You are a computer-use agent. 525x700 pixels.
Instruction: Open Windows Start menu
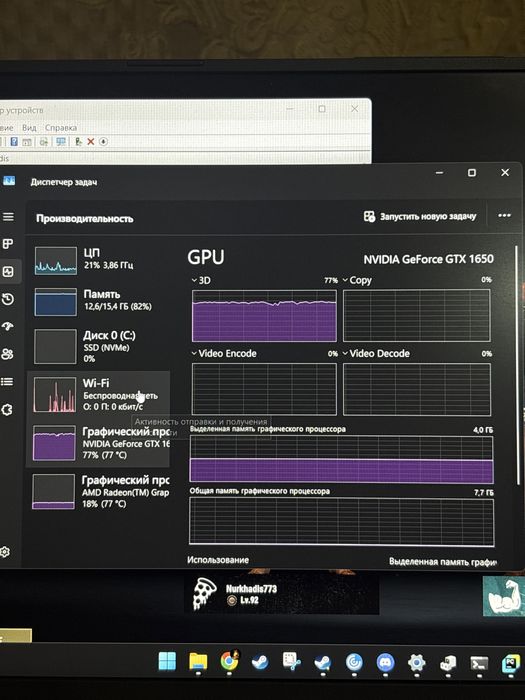167,661
